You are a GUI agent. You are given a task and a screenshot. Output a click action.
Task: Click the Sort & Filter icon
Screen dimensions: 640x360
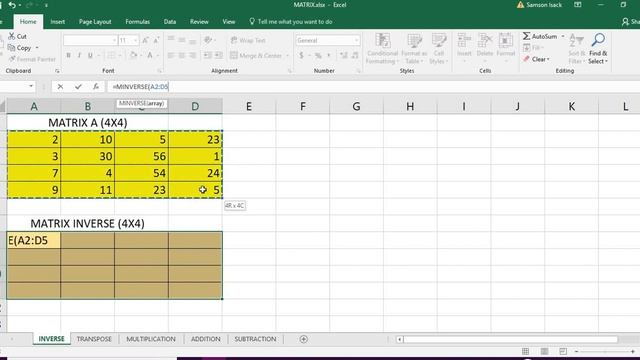[x=577, y=41]
